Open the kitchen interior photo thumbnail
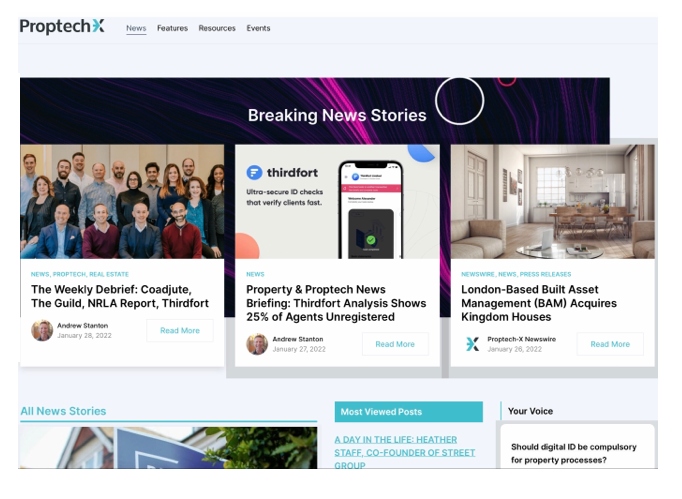The image size is (682, 499). click(552, 202)
